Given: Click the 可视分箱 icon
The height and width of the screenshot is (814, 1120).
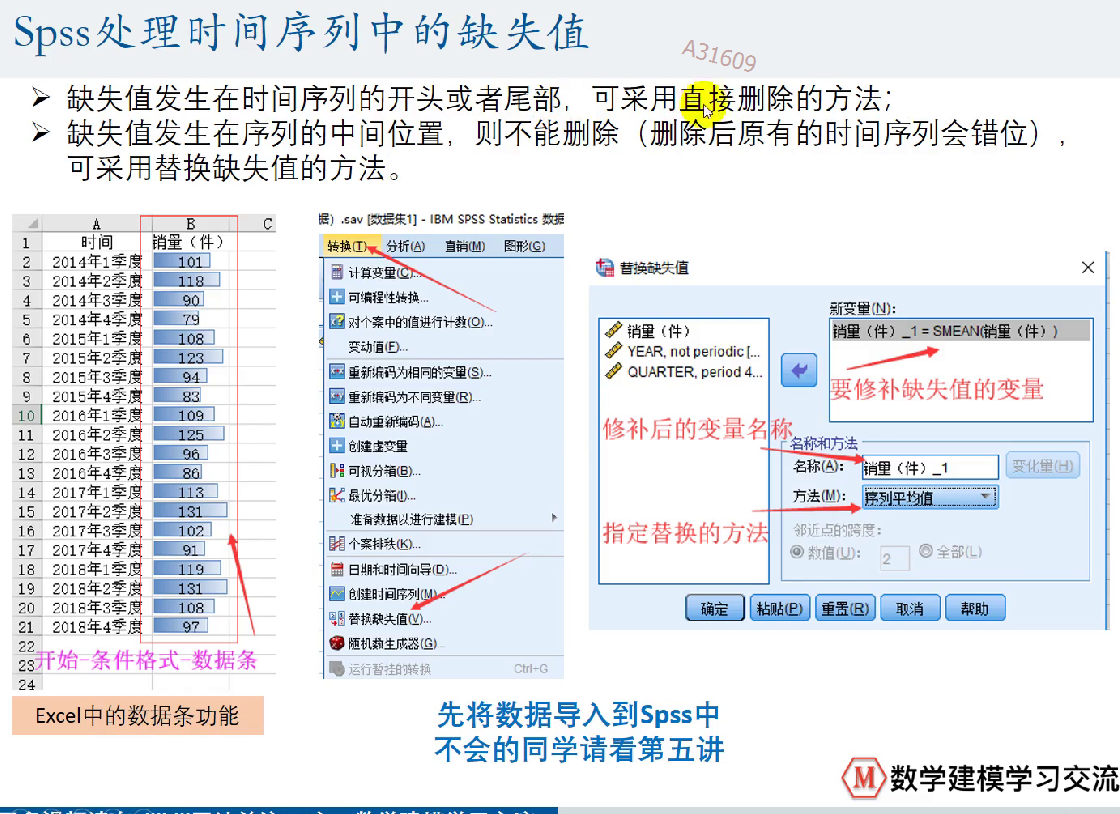Looking at the screenshot, I should pyautogui.click(x=337, y=470).
